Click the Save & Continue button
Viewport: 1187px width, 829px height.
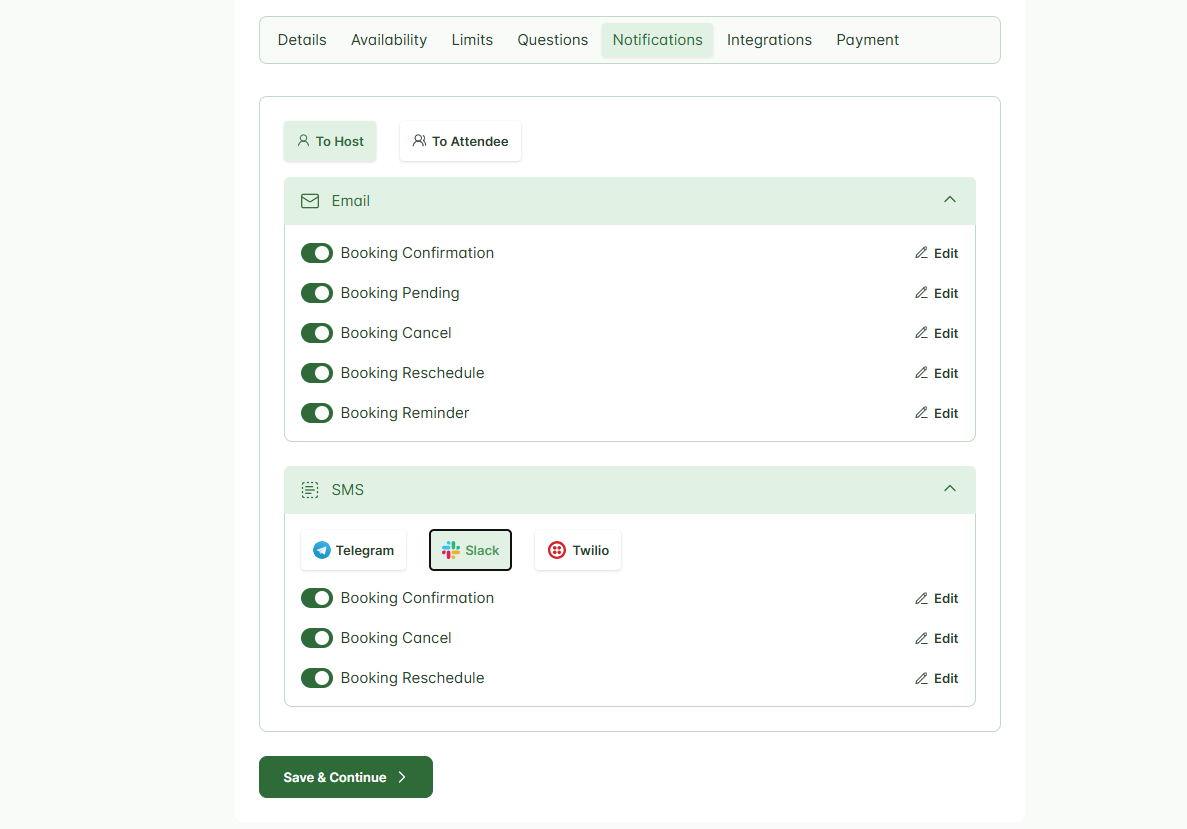click(x=346, y=778)
